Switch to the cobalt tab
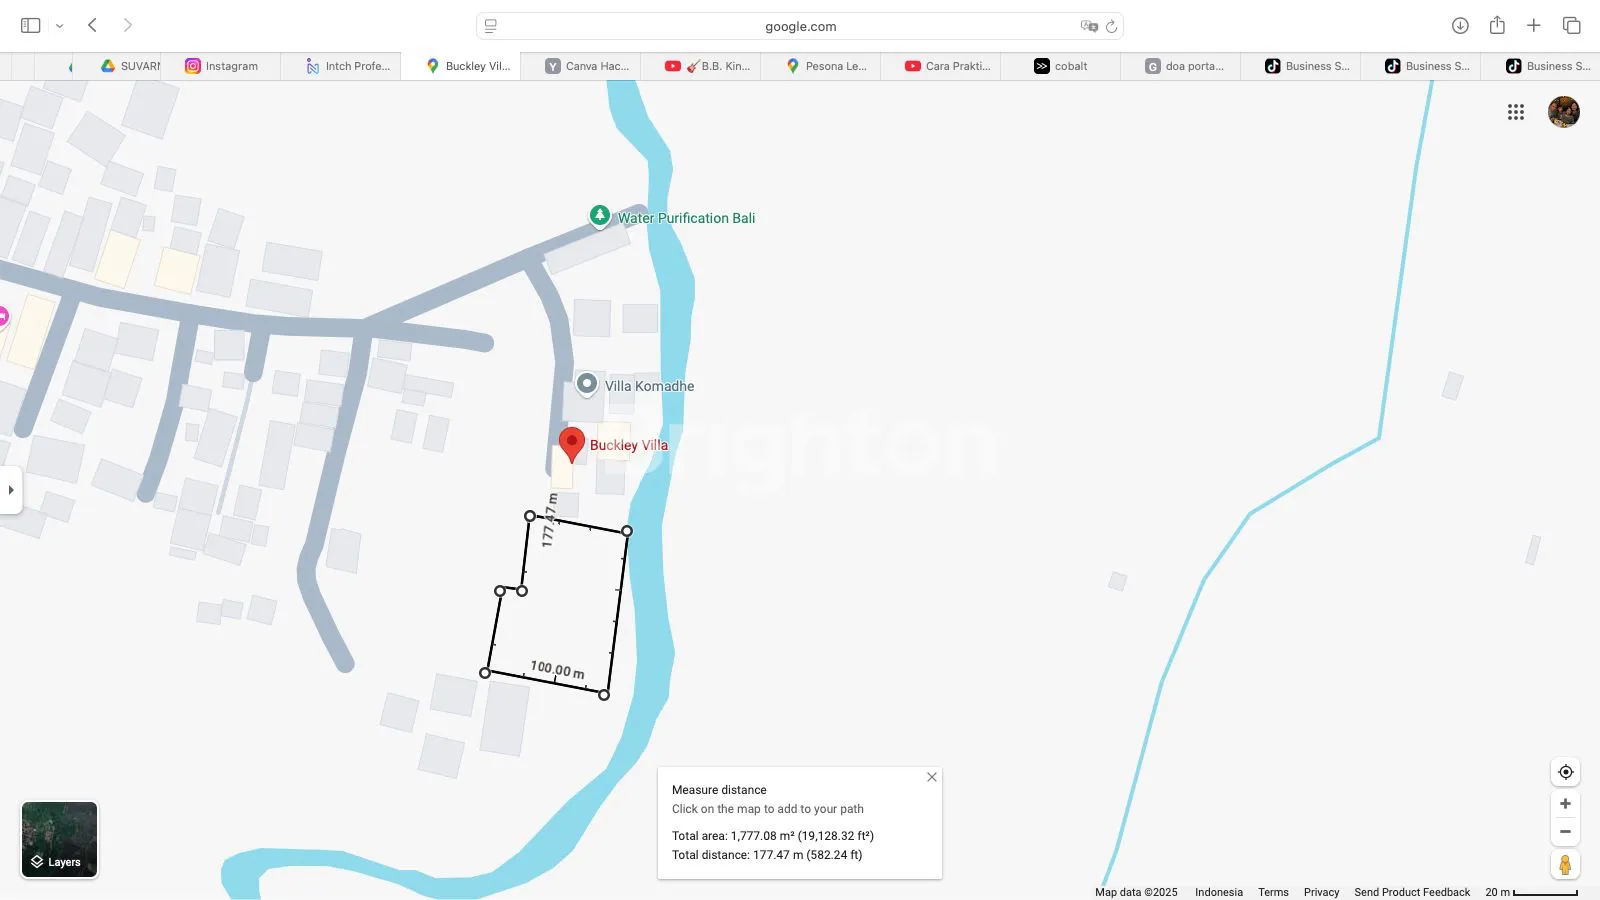 [x=1061, y=66]
